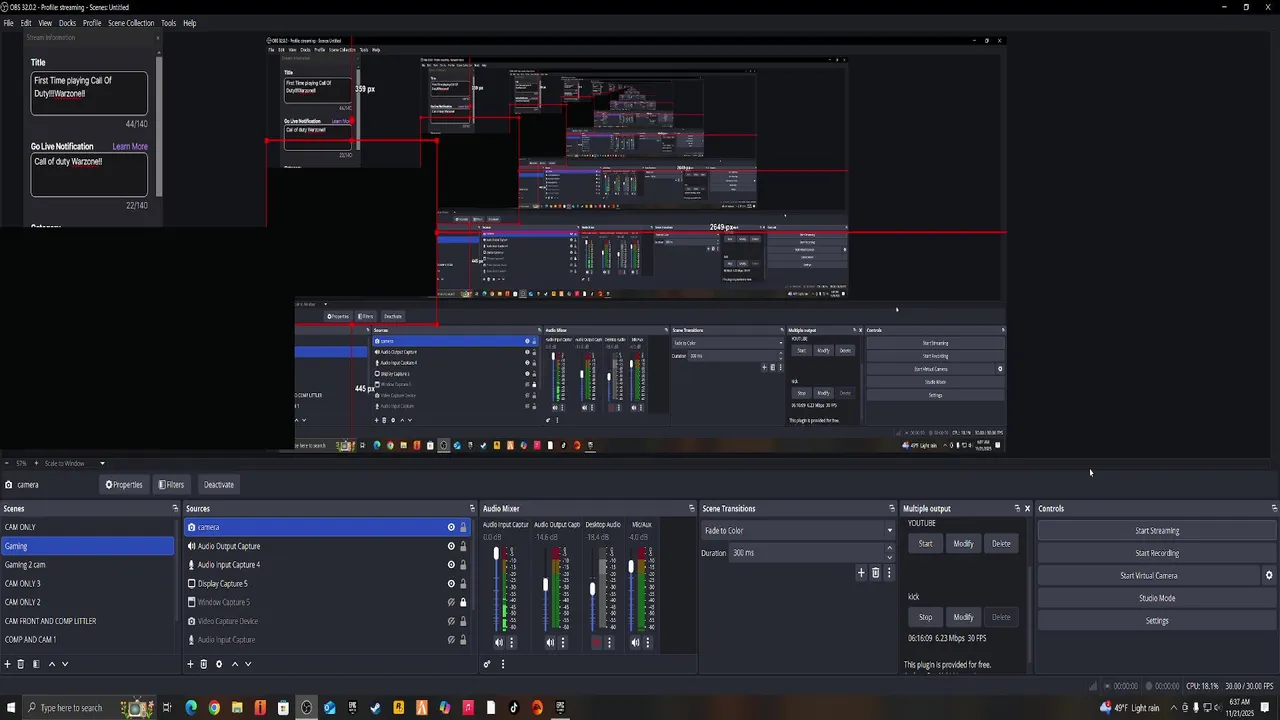
Task: Hide the Display Capture 5 source
Action: (x=451, y=584)
